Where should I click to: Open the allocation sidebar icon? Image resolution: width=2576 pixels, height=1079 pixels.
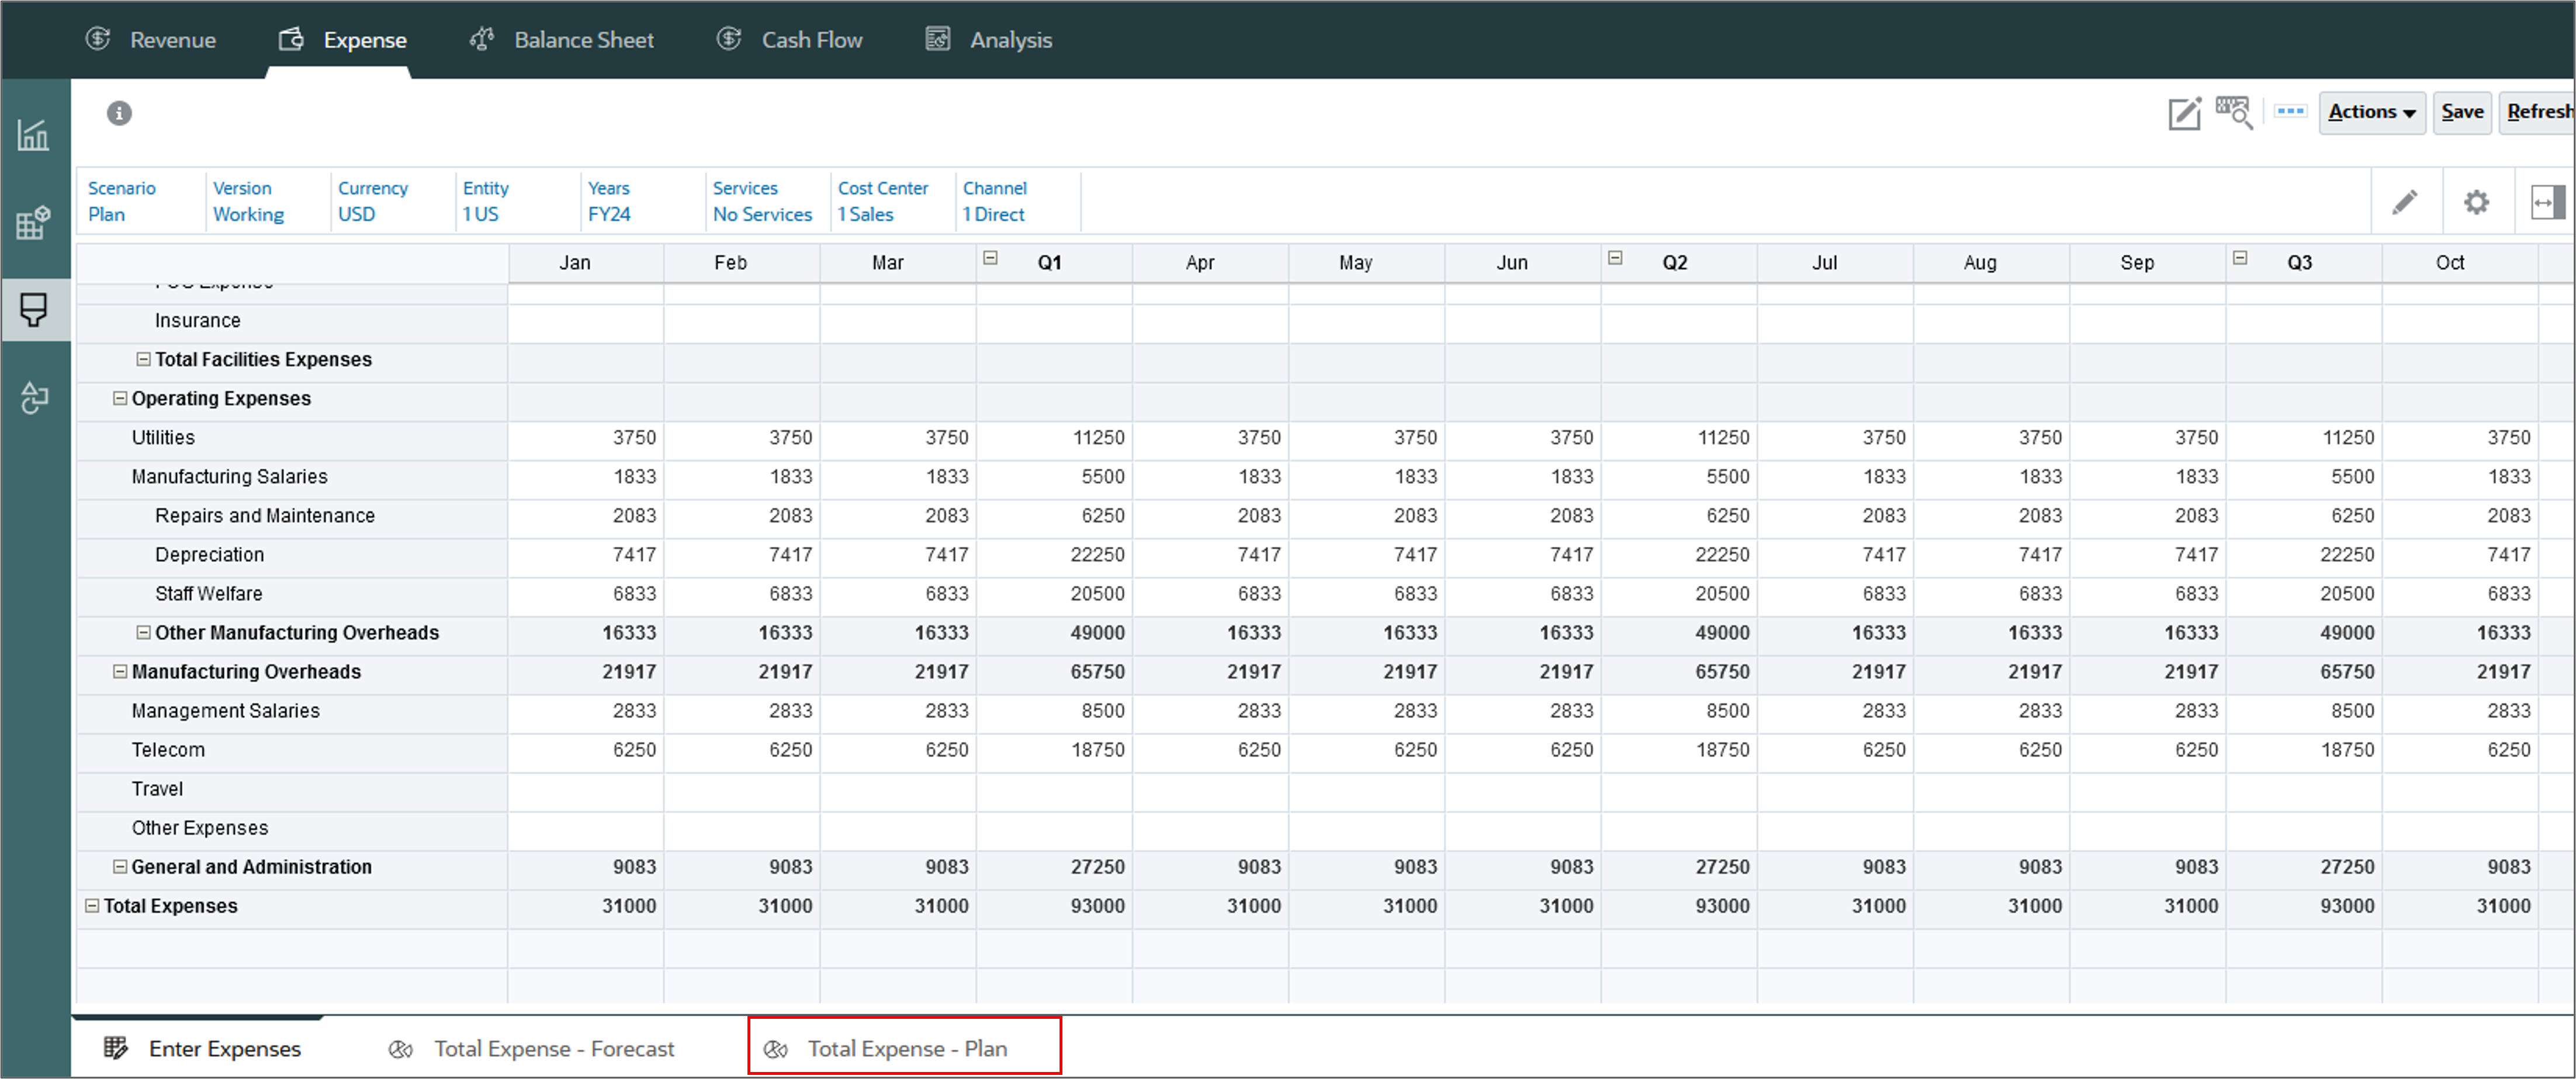34,397
